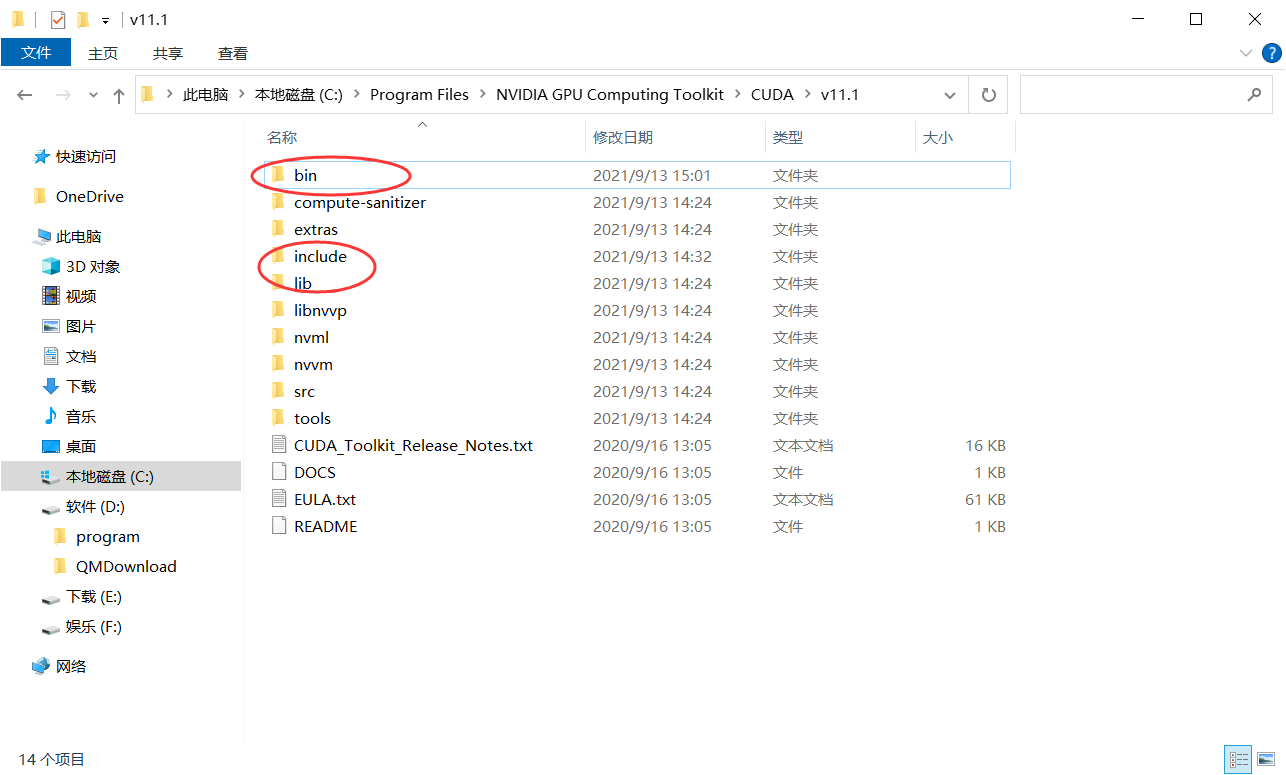Viewport: 1286px width, 775px height.
Task: Click the EULA.txt file icon
Action: click(279, 499)
